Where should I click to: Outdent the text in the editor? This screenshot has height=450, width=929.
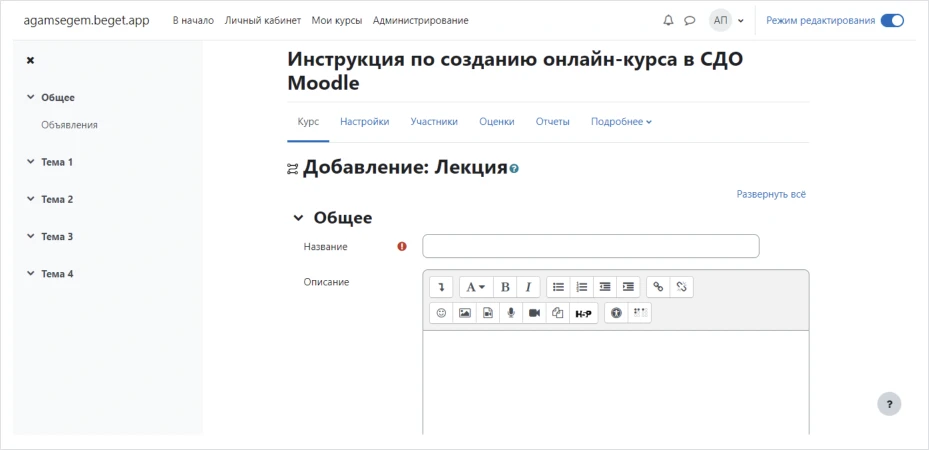click(x=605, y=287)
